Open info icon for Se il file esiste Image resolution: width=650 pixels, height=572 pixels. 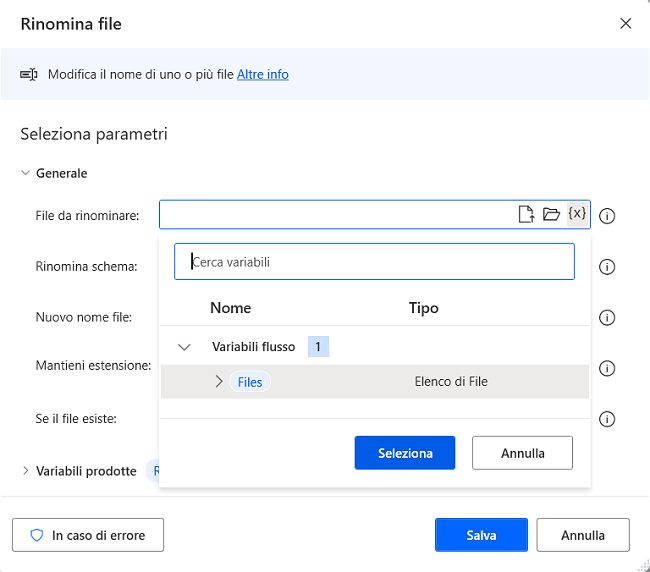click(607, 419)
